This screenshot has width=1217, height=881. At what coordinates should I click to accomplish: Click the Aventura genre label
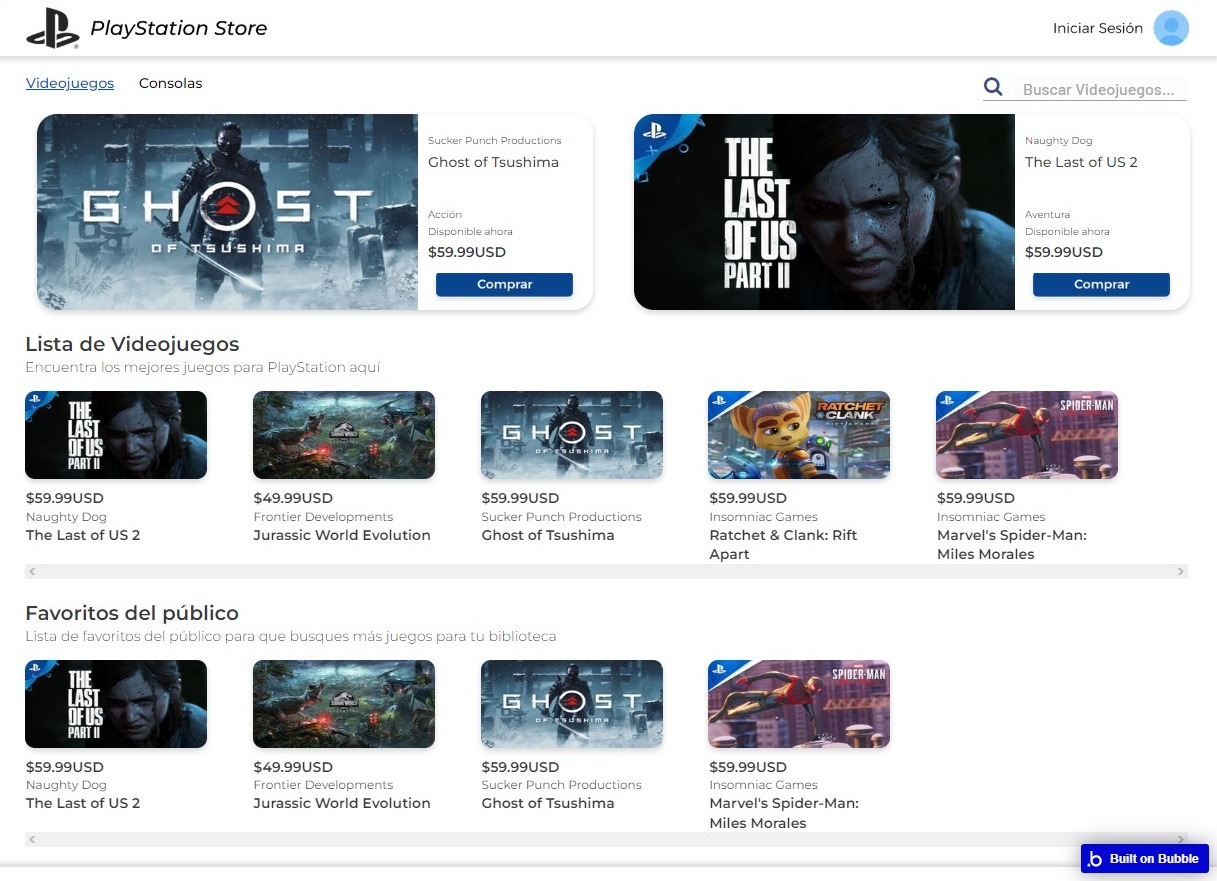click(1047, 215)
